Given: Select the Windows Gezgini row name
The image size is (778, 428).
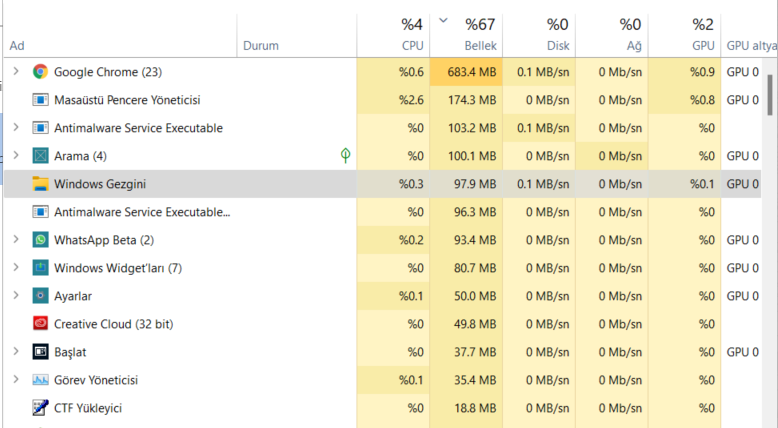Looking at the screenshot, I should tap(100, 184).
